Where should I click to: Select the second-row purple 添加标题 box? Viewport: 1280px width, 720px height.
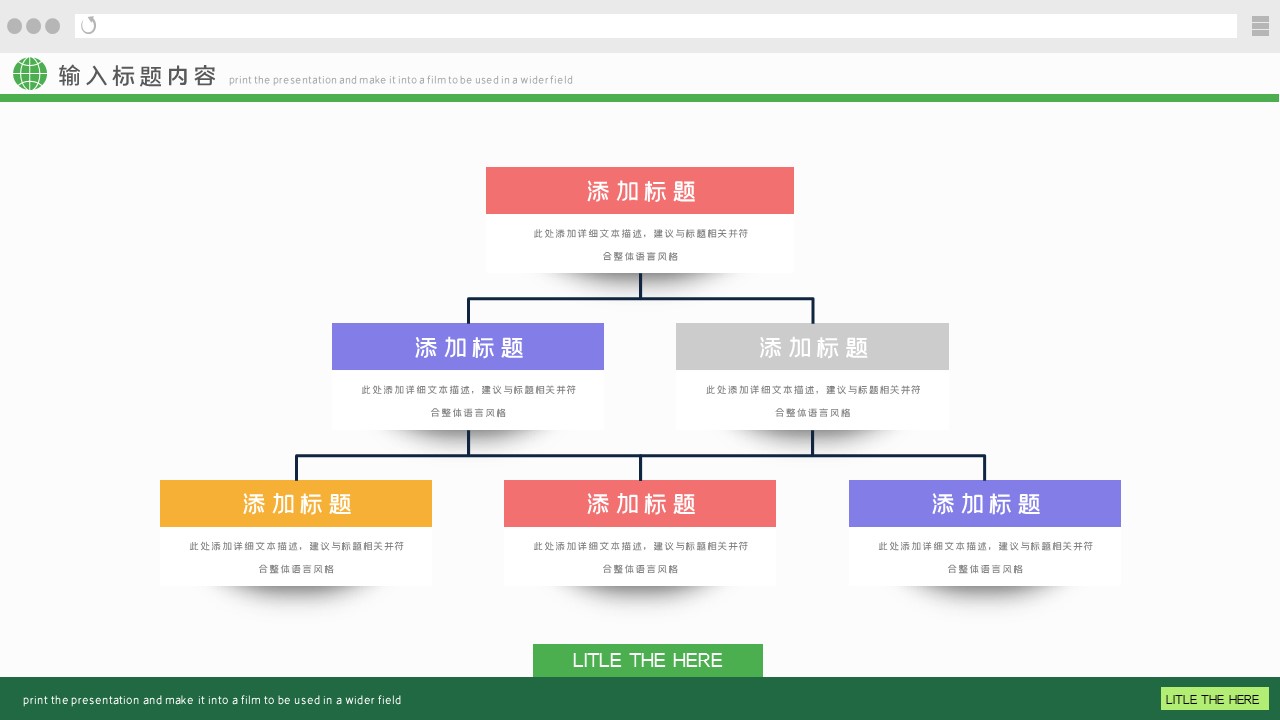pos(468,347)
